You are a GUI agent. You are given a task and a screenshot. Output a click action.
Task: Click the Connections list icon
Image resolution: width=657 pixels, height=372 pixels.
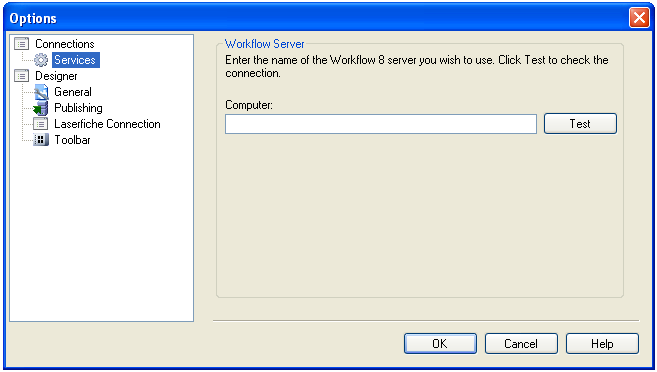(x=22, y=44)
